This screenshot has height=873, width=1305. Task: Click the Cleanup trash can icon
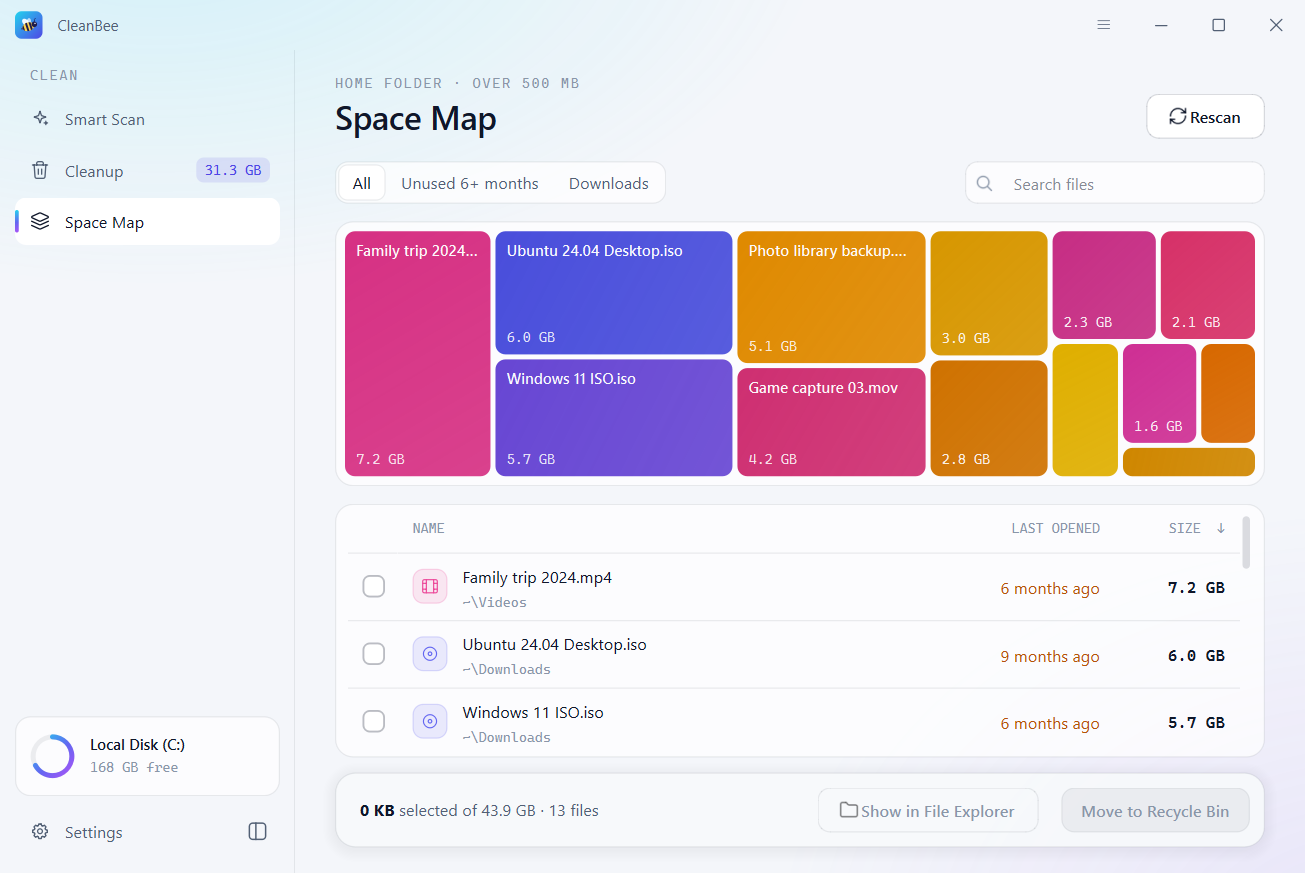[40, 171]
